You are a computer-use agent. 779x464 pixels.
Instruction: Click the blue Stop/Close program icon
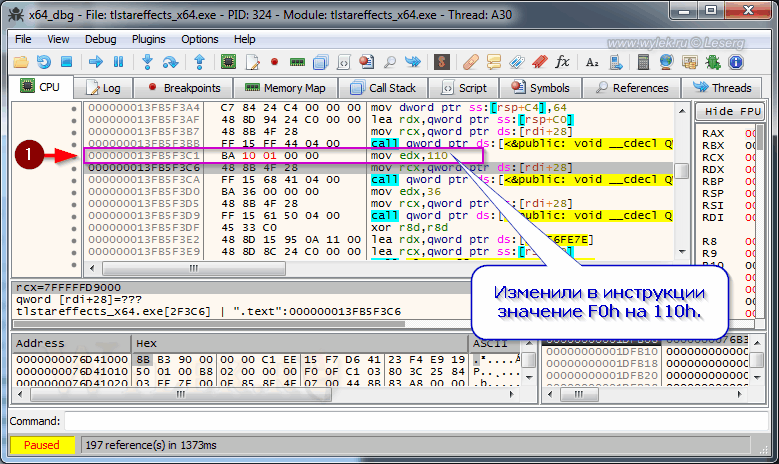[x=67, y=62]
